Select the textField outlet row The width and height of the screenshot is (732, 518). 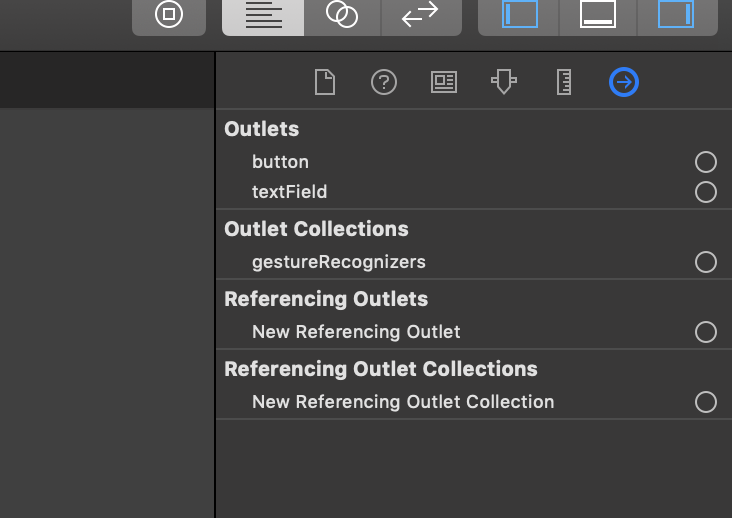coord(474,192)
